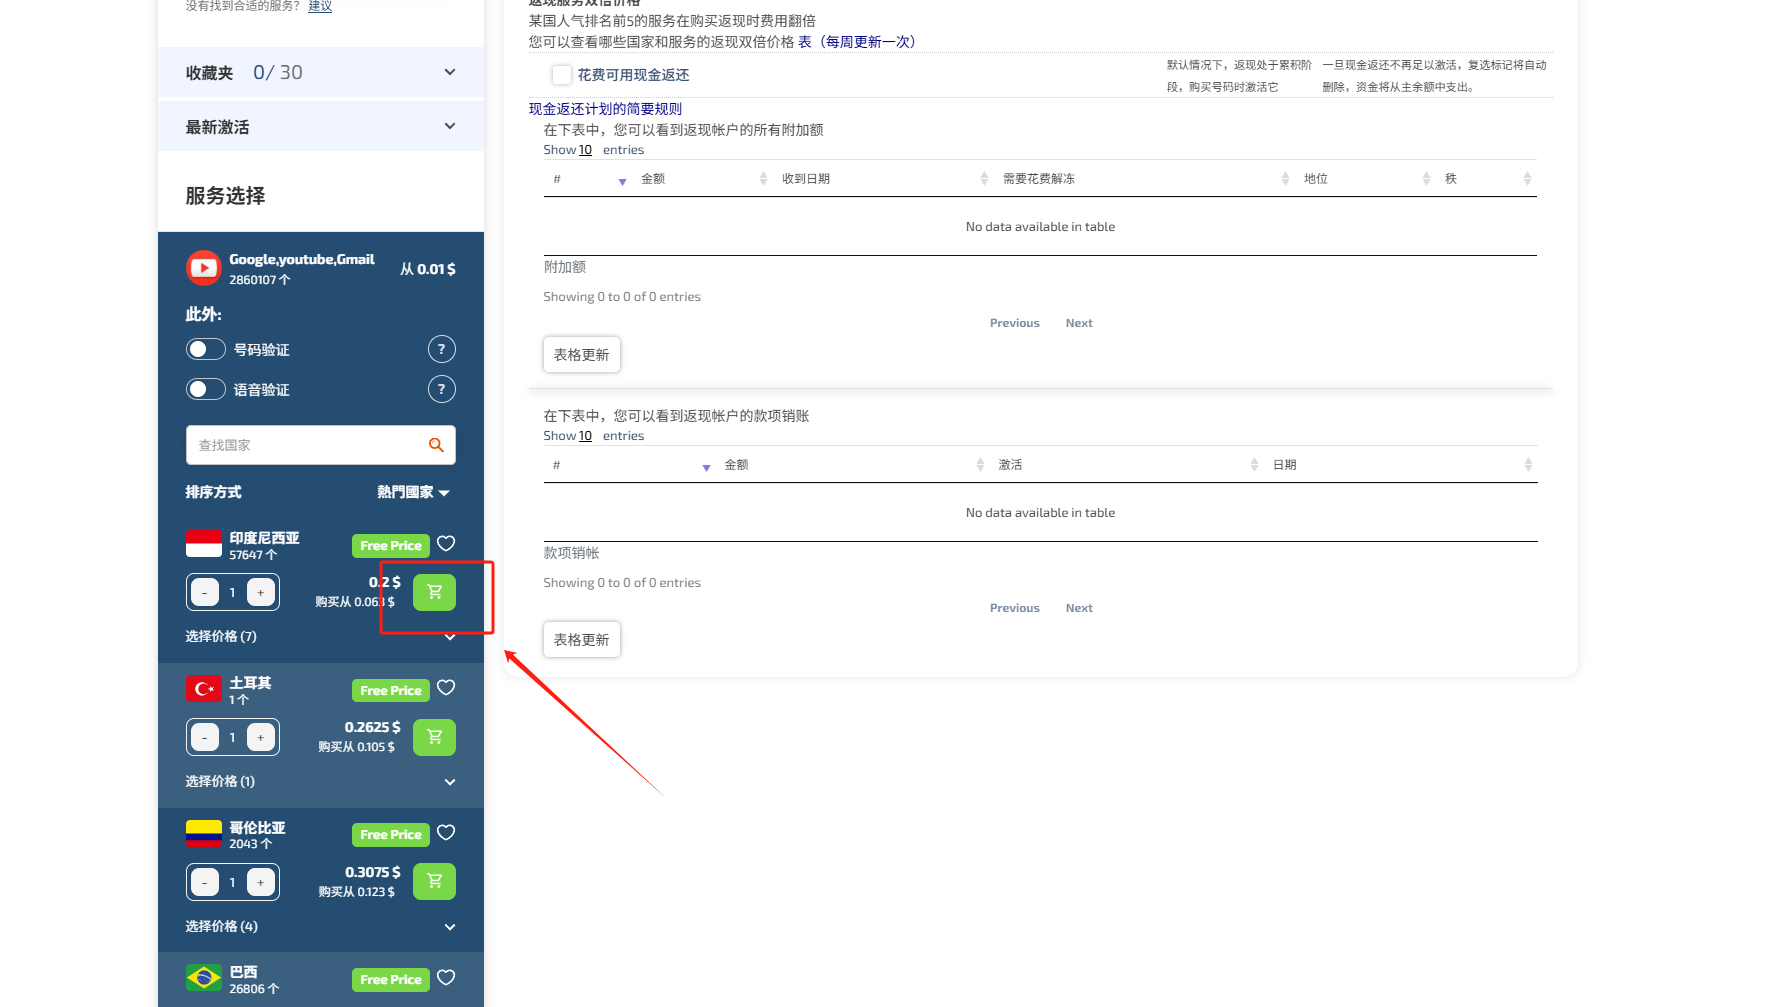Change Show 10 entries in write-off table
The height and width of the screenshot is (1007, 1766).
pos(585,436)
